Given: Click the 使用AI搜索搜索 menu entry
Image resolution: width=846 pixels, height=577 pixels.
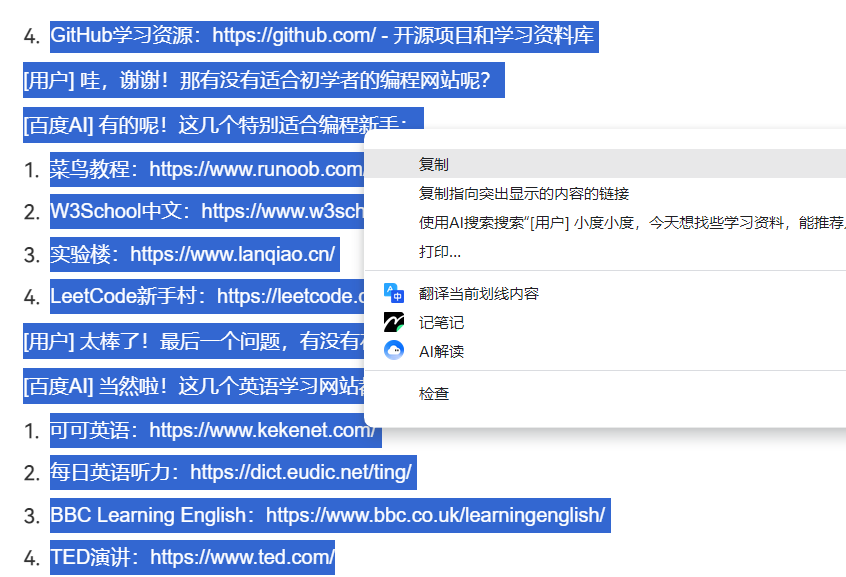Looking at the screenshot, I should (x=605, y=222).
